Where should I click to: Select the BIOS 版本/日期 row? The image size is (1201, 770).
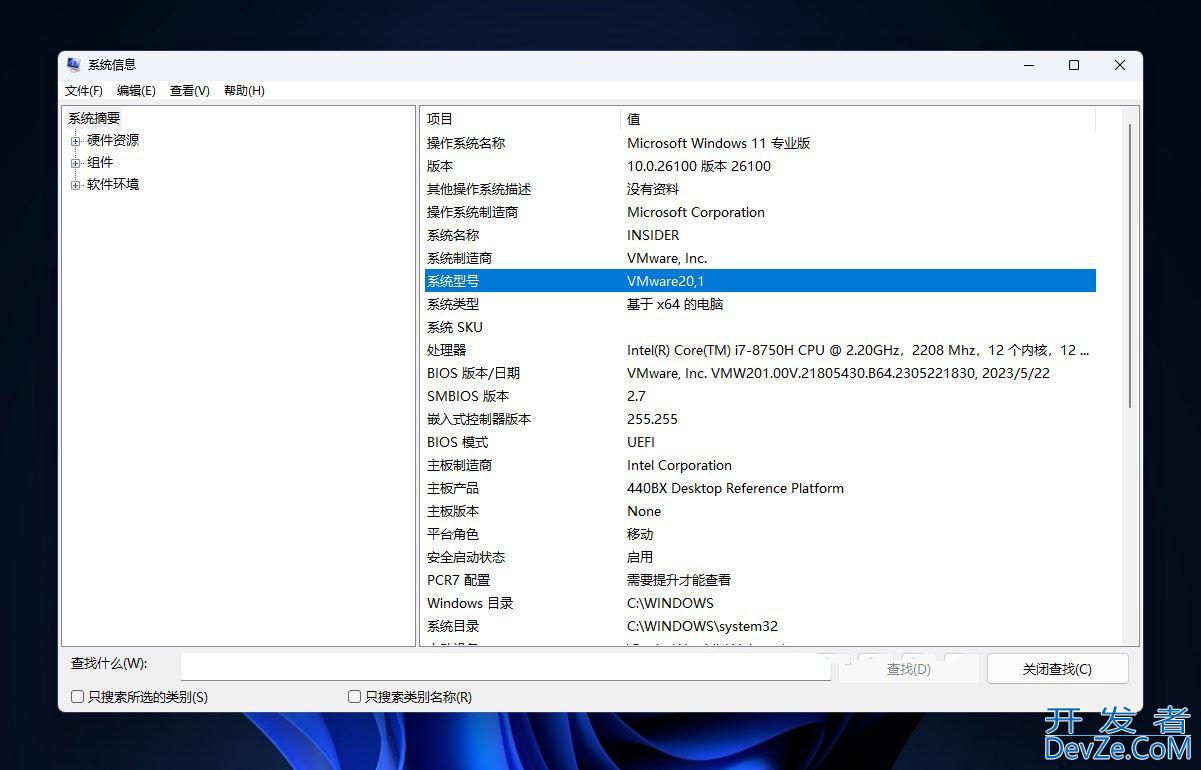coord(759,373)
